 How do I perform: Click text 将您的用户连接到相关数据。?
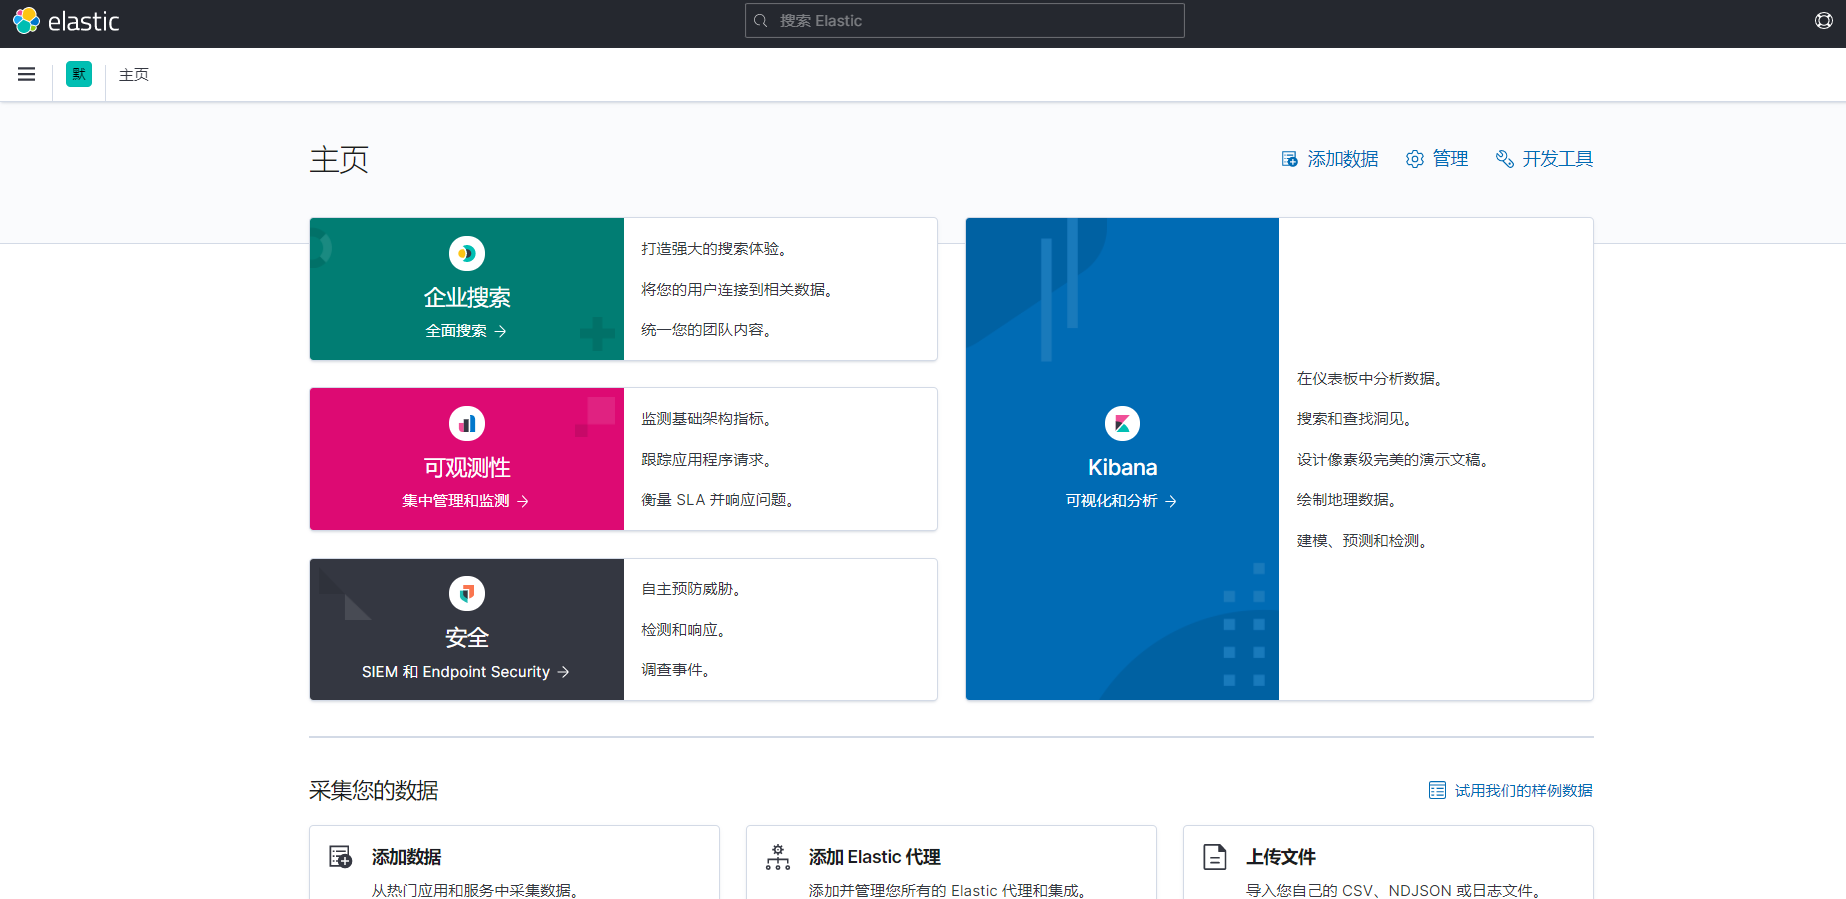[x=740, y=290]
